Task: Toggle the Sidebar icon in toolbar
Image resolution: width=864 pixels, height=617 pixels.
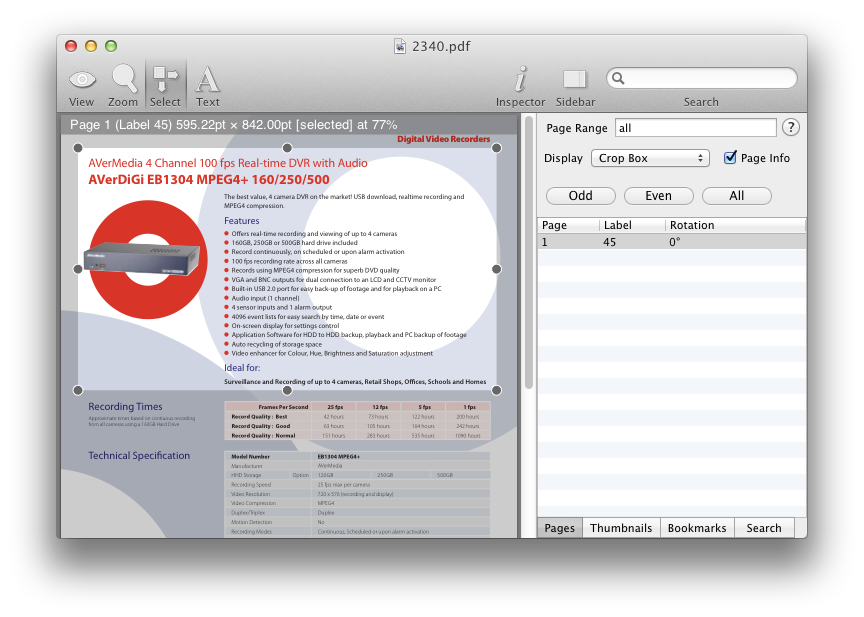Action: tap(575, 79)
